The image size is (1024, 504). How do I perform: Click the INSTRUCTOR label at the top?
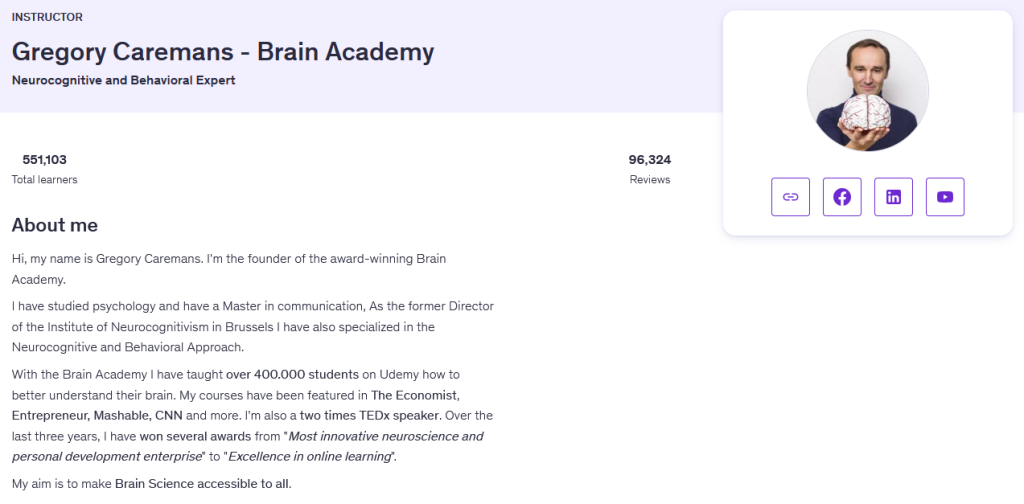point(47,17)
